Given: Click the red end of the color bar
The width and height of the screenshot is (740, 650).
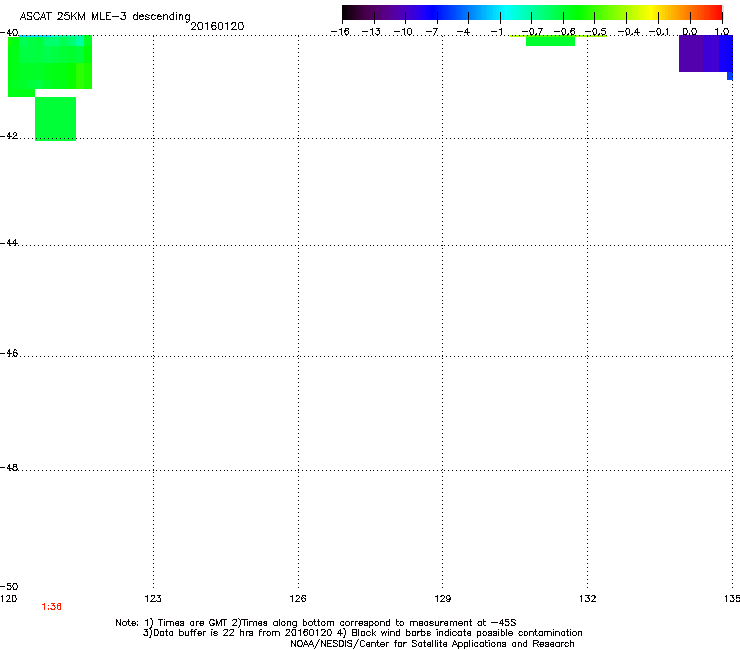Looking at the screenshot, I should tap(714, 12).
